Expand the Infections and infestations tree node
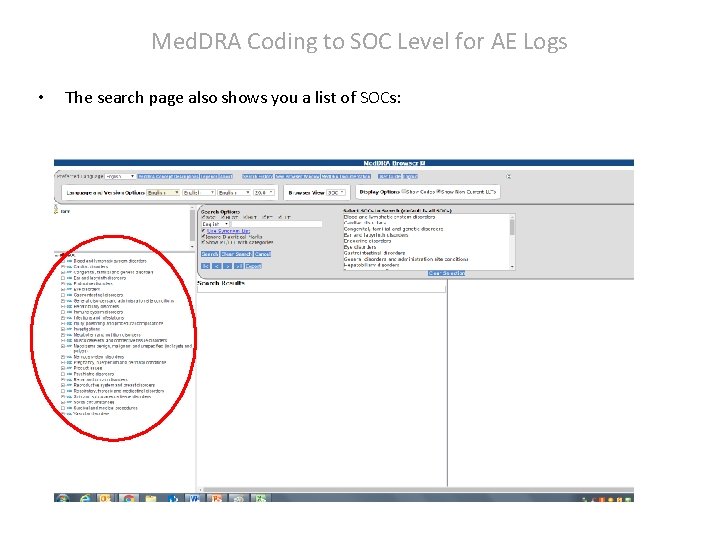The image size is (720, 540). click(63, 318)
